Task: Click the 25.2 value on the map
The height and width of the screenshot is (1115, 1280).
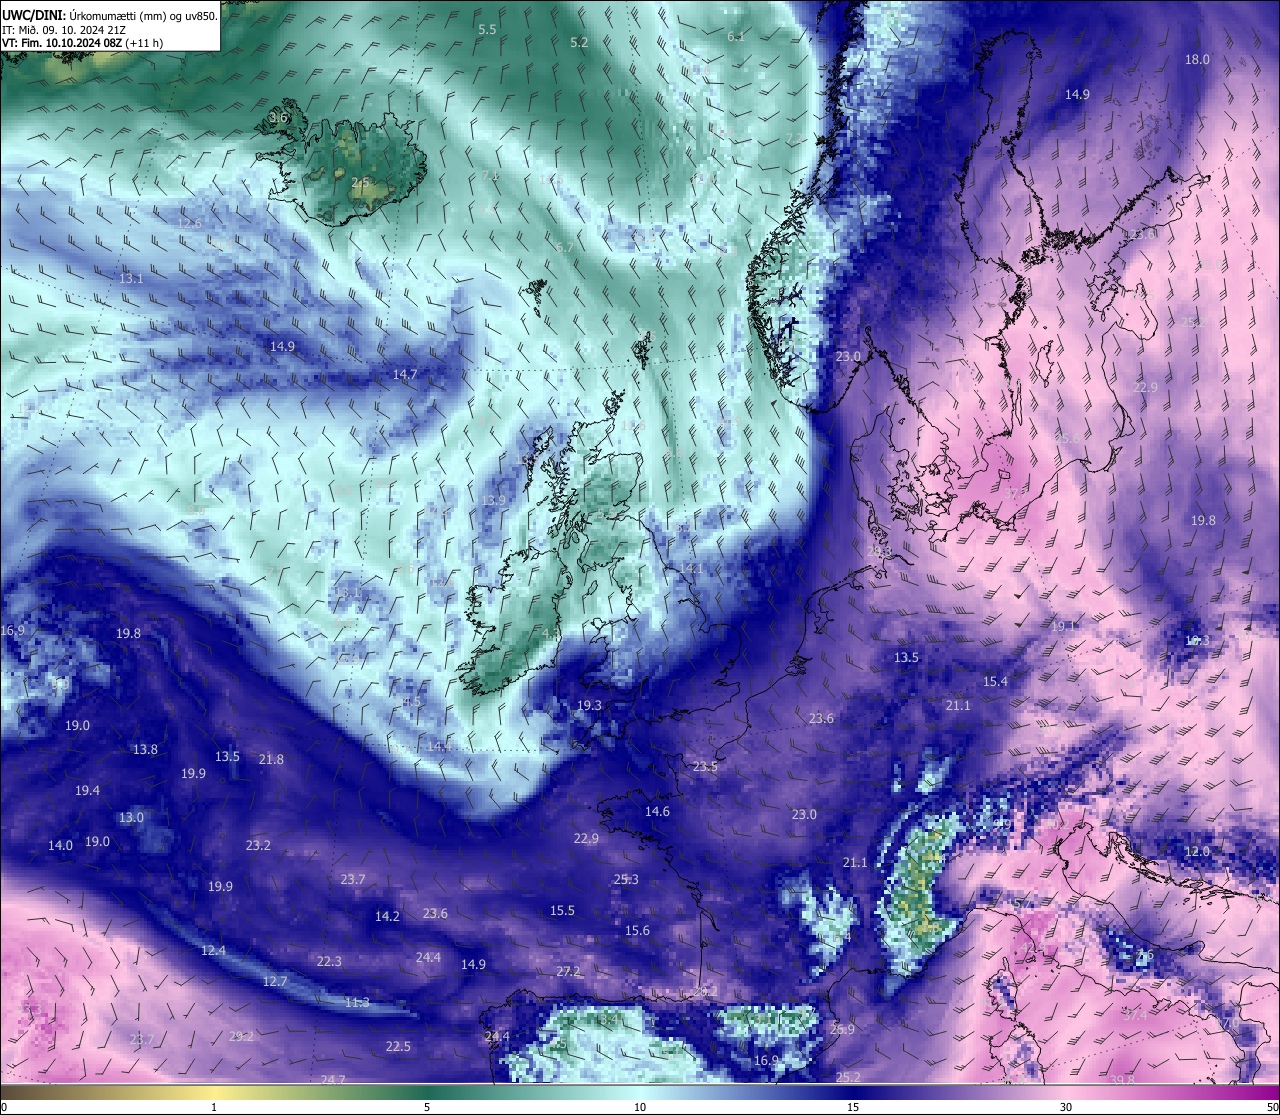Action: tap(848, 1076)
